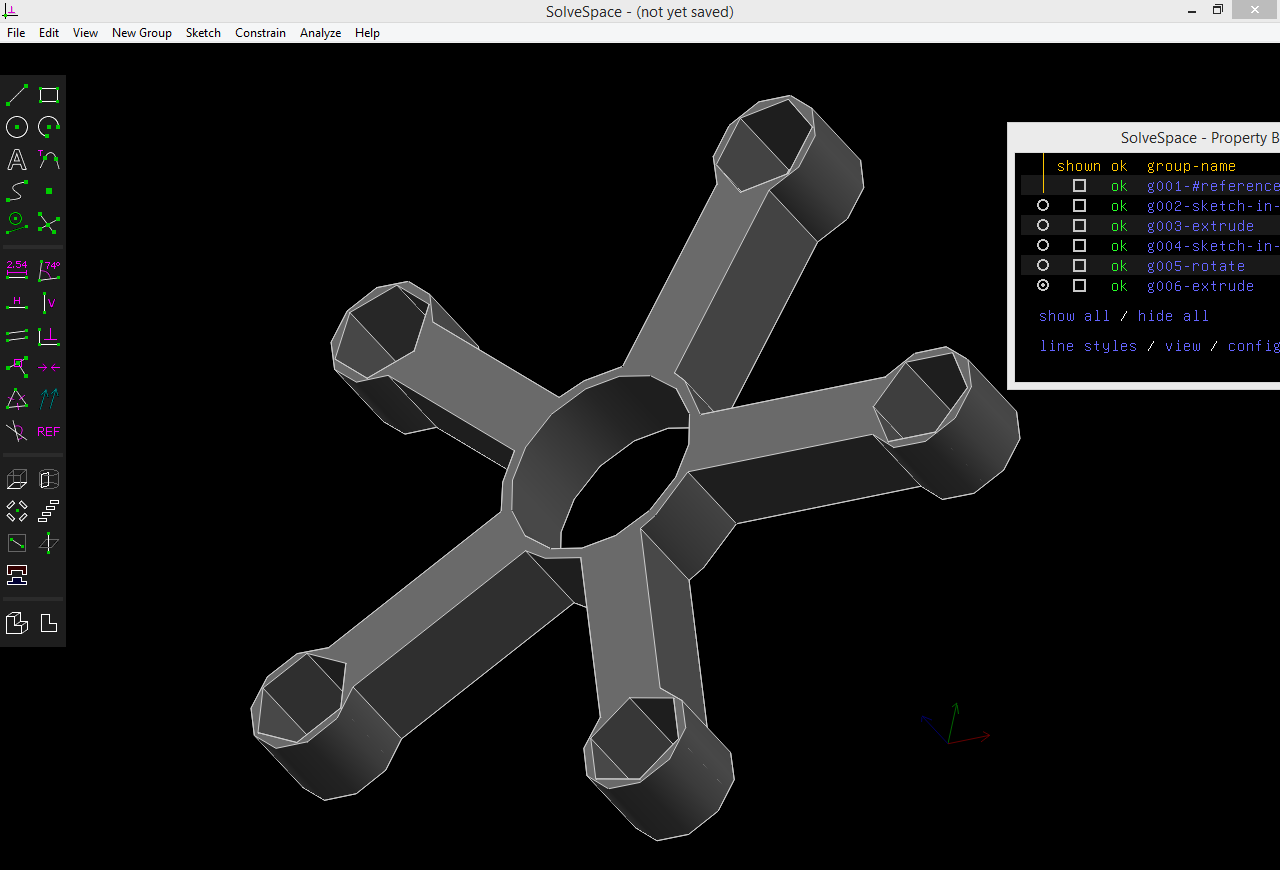
Task: Create new sketch in workplane group
Action: (x=17, y=543)
